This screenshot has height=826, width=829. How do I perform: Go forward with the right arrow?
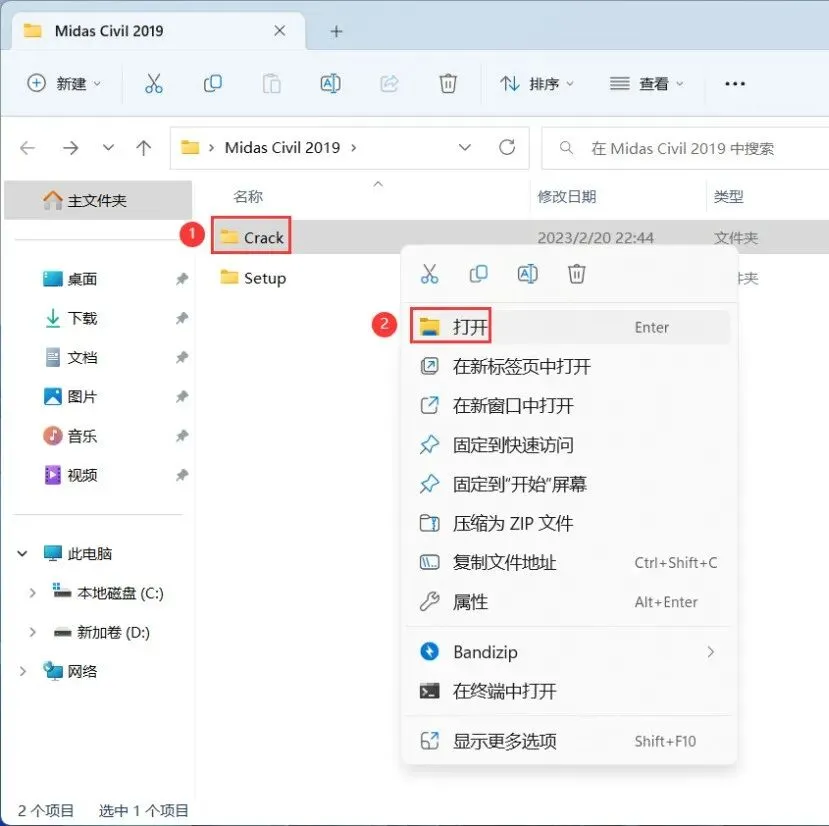[70, 148]
